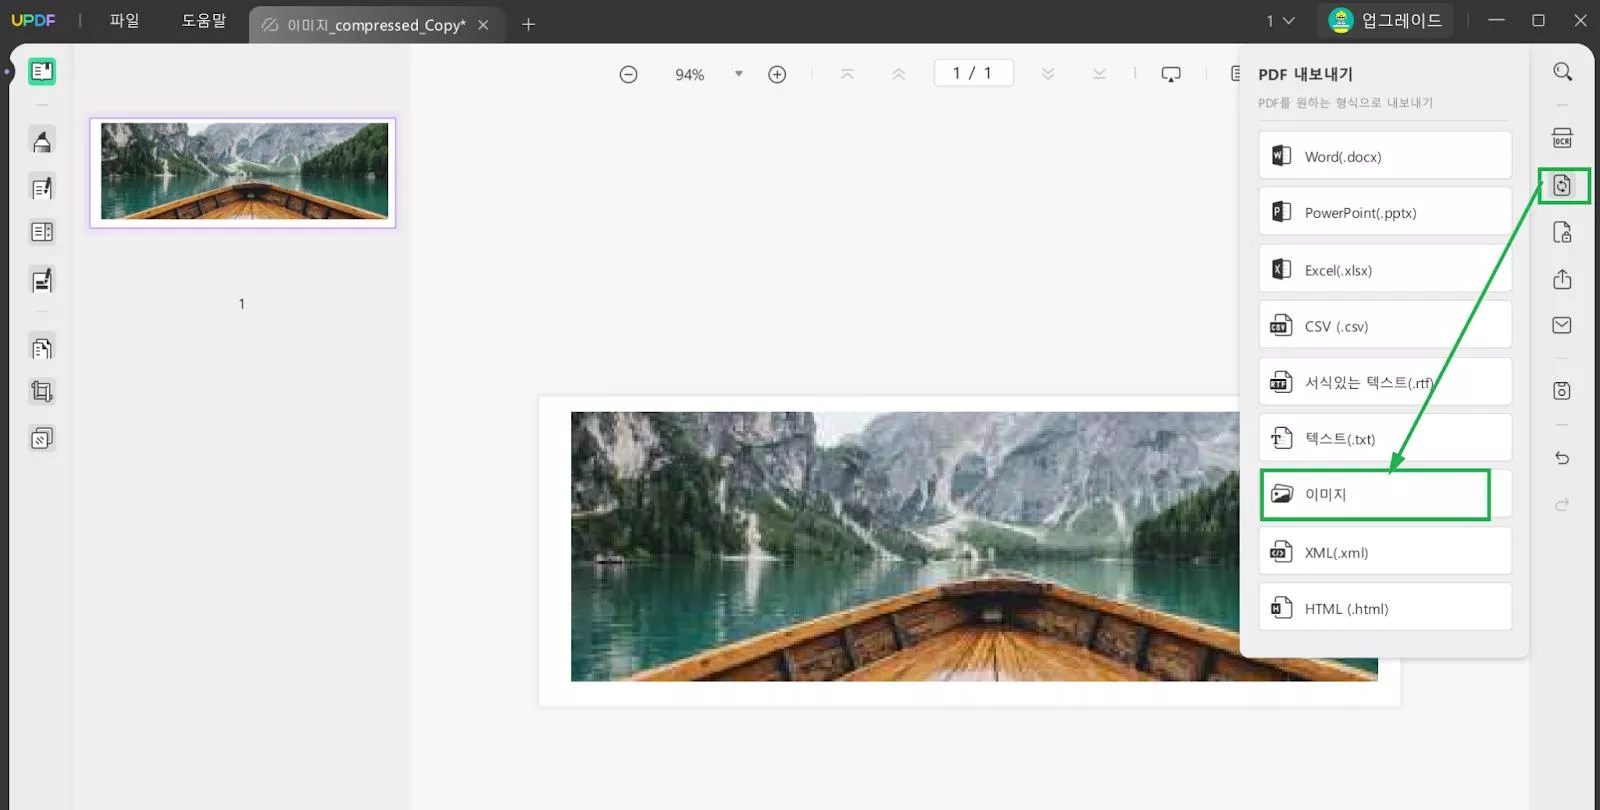Image resolution: width=1600 pixels, height=810 pixels.
Task: Export PDF to PowerPoint(.pptx)
Action: [x=1385, y=212]
